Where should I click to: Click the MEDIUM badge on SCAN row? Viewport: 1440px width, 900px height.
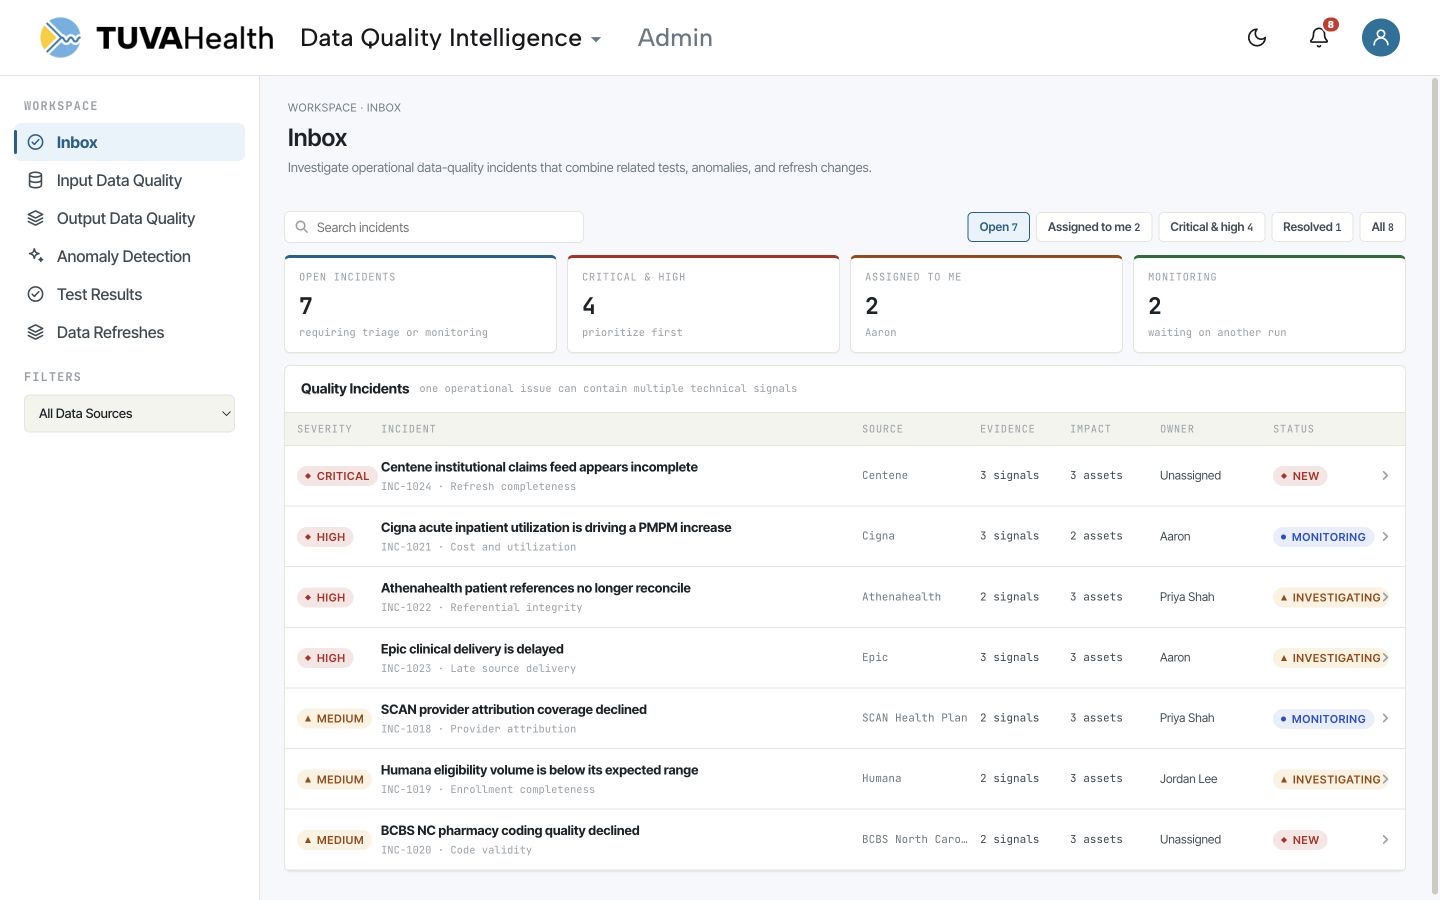[x=334, y=719]
